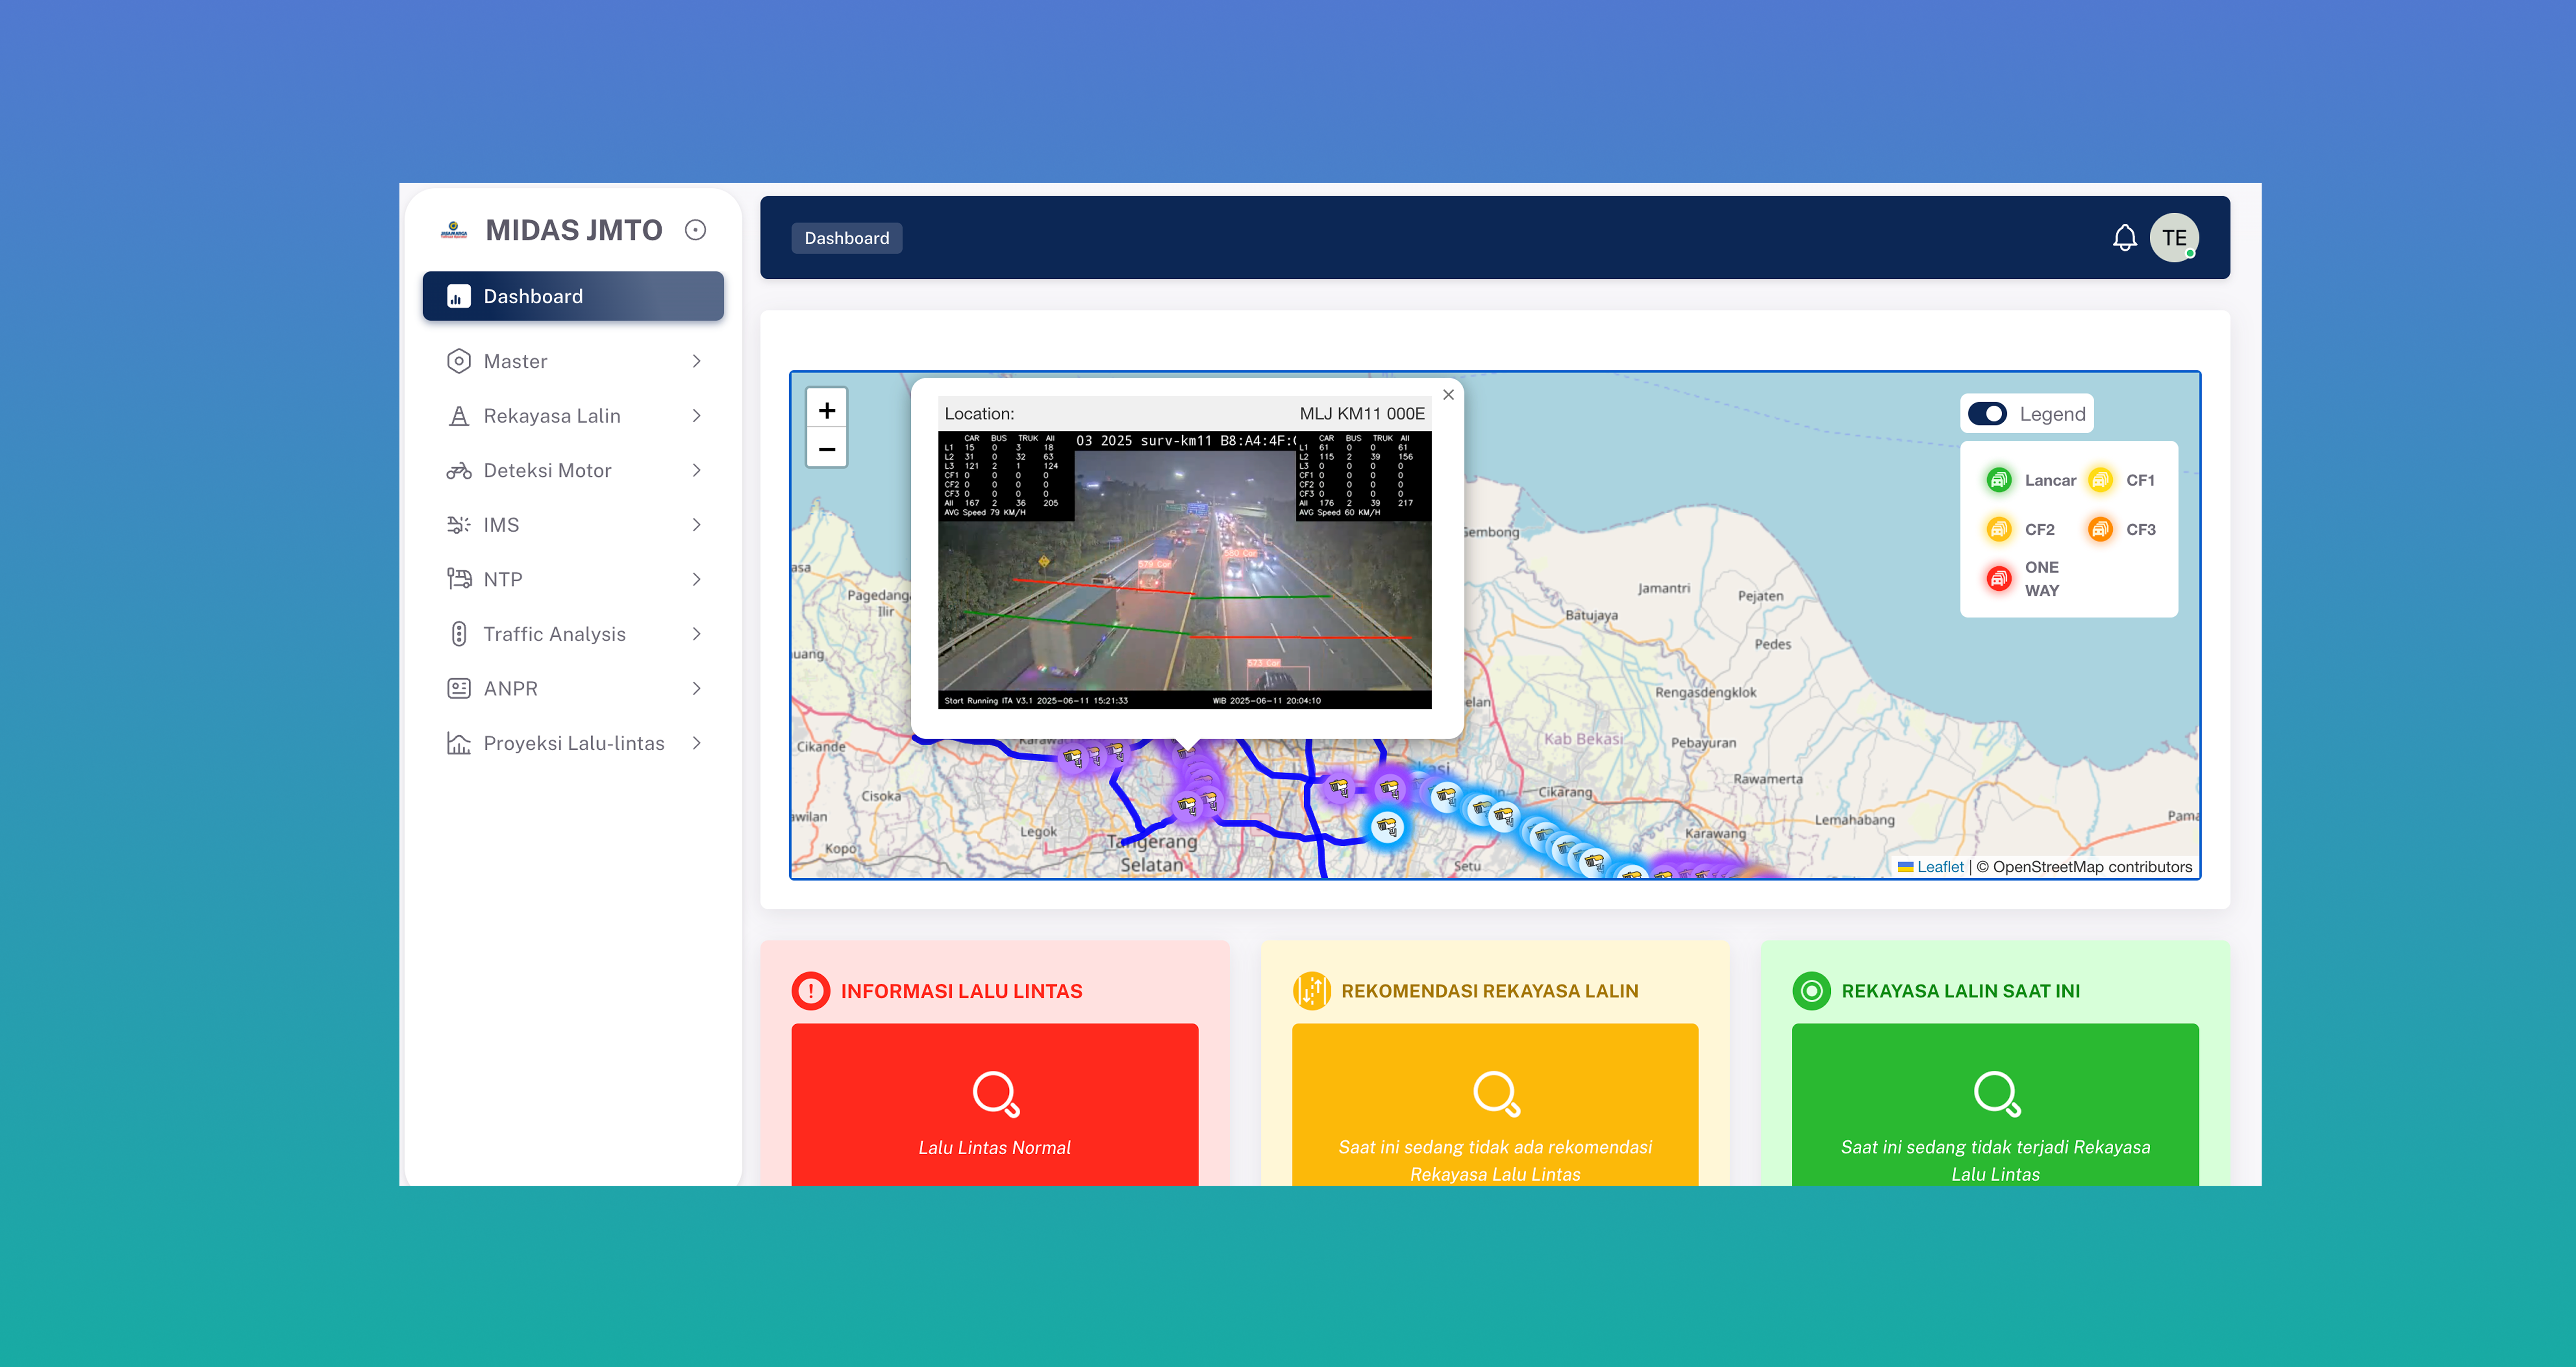
Task: Click the Informasi Lalu Lintas alert icon
Action: pyautogui.click(x=810, y=991)
